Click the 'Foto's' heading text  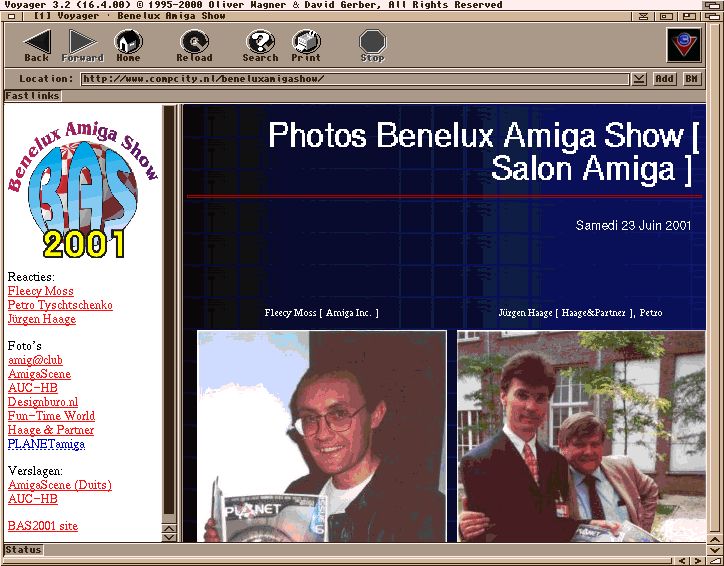(x=24, y=346)
